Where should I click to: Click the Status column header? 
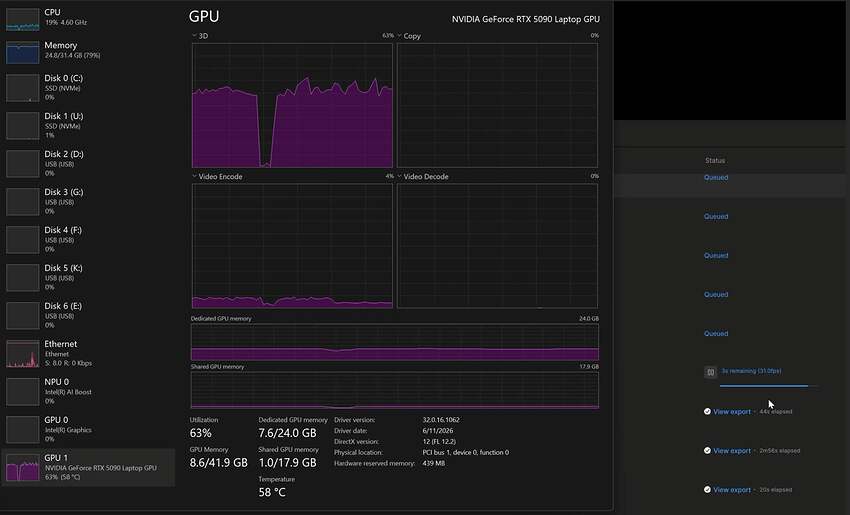(x=715, y=160)
